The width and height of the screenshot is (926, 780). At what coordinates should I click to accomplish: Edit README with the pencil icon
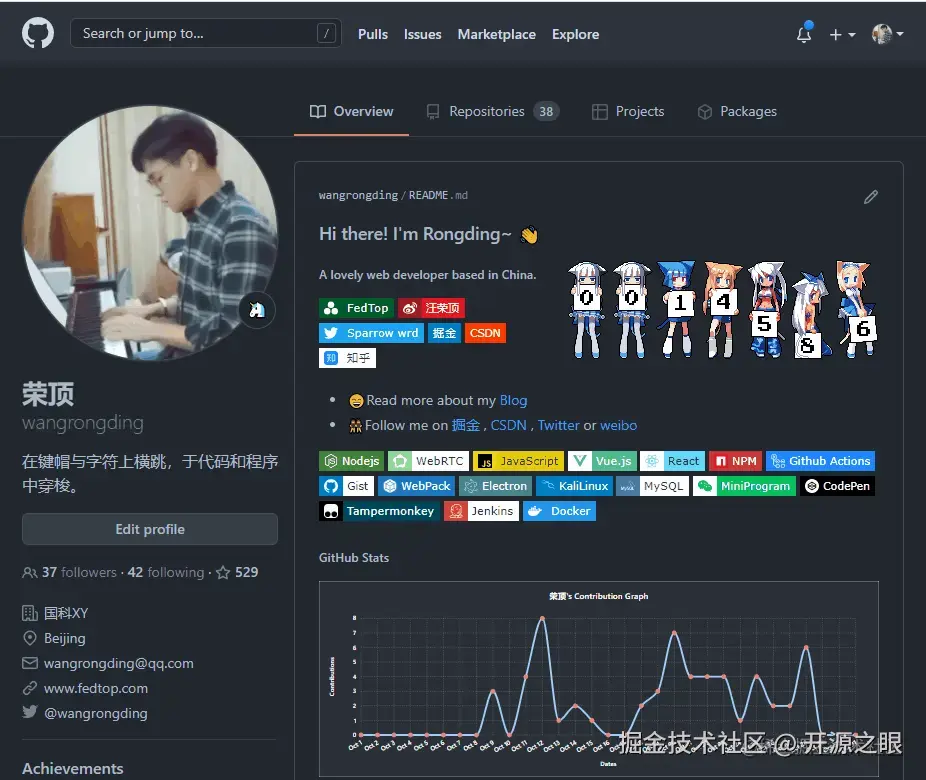tap(870, 197)
